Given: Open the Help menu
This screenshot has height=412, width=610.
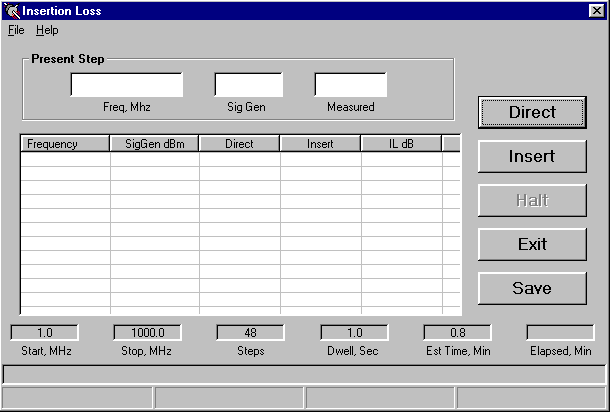Looking at the screenshot, I should click(x=47, y=30).
